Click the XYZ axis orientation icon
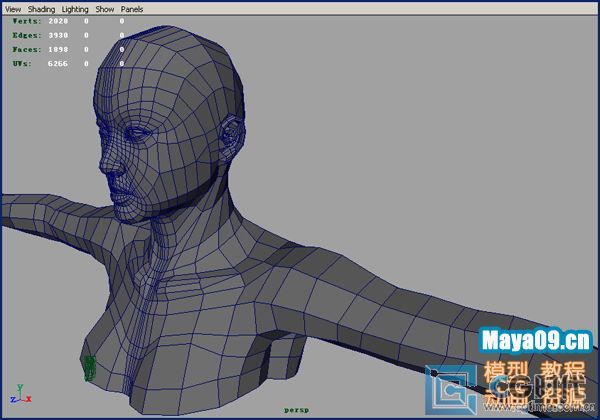 (x=21, y=394)
